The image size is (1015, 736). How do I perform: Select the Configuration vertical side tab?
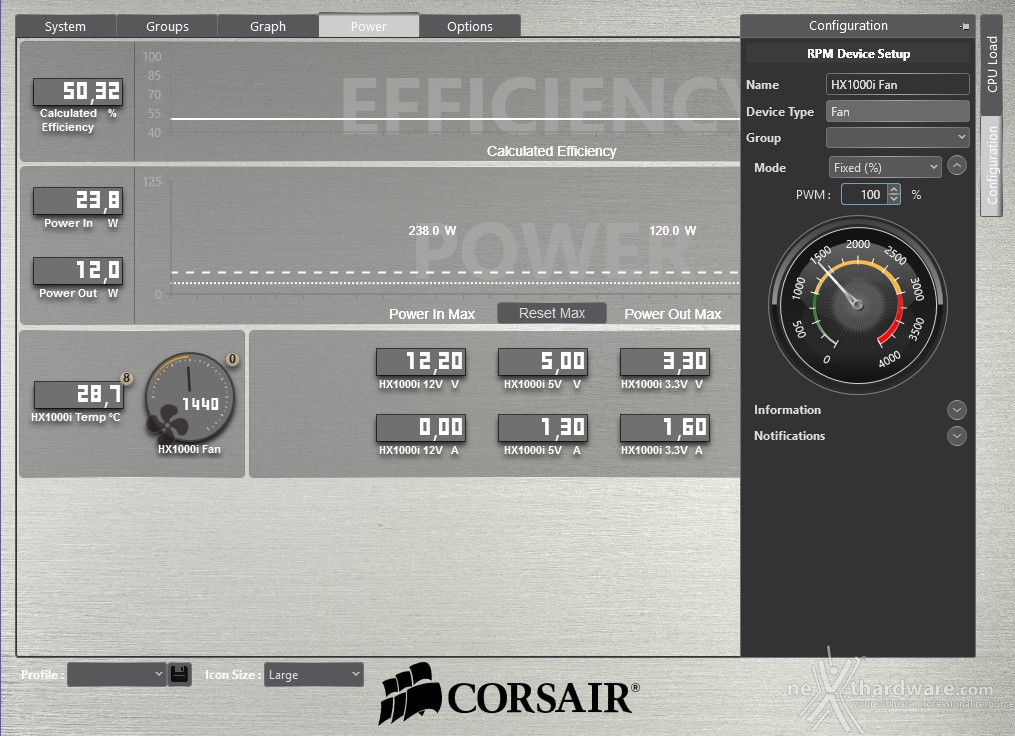tap(992, 166)
